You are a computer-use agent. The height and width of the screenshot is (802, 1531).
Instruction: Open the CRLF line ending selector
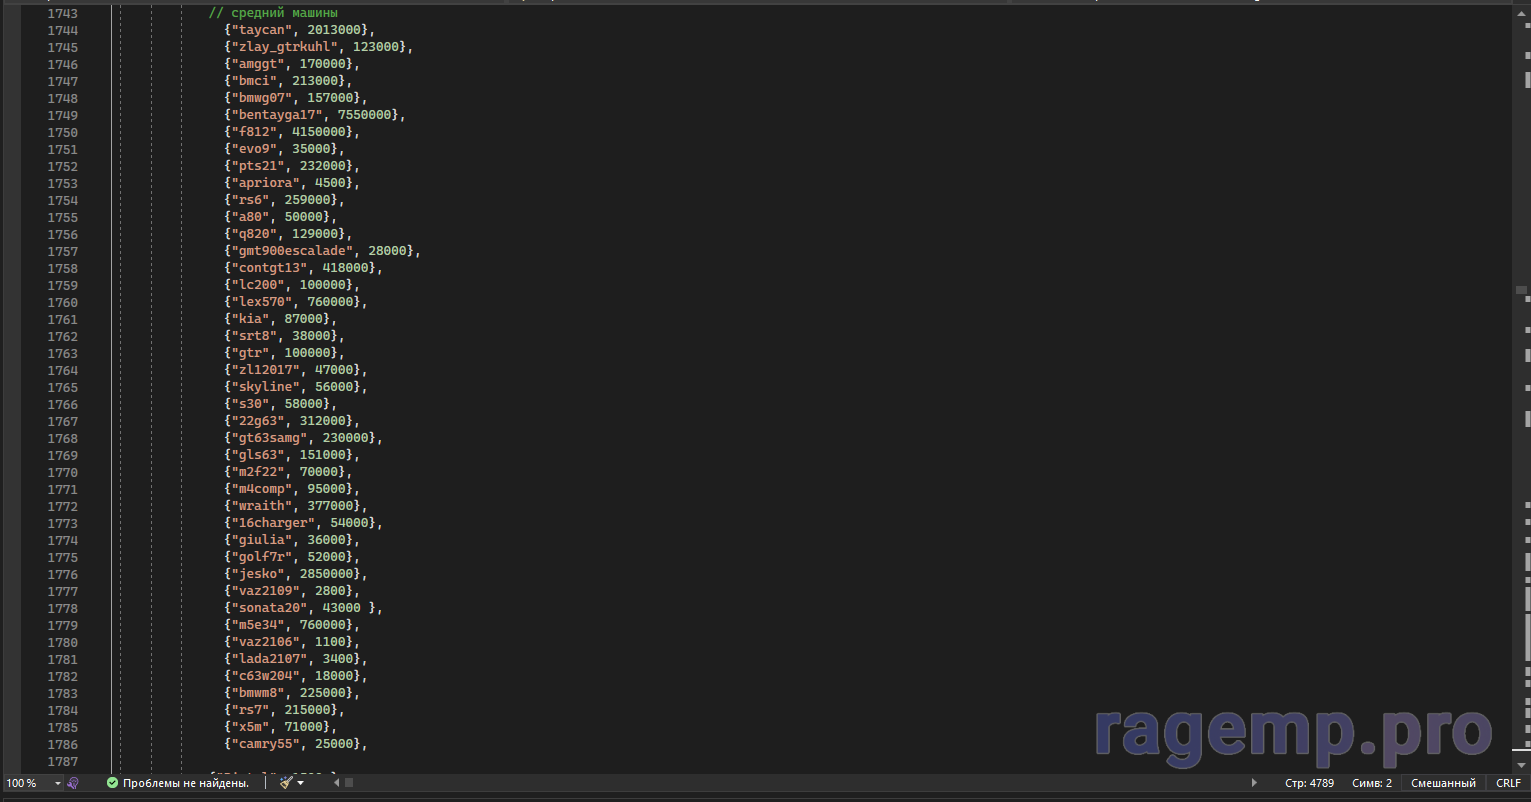click(1508, 783)
